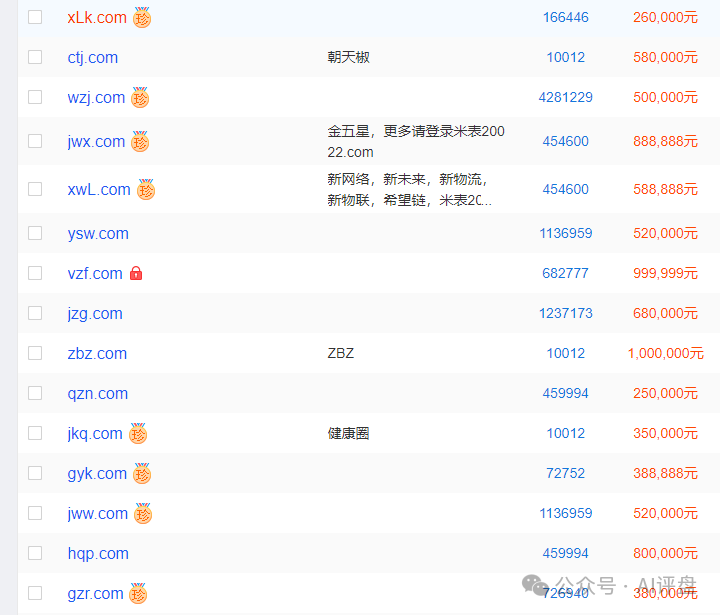720x615 pixels.
Task: Click the 1,000,000元 price for zbz.com
Action: pyautogui.click(x=665, y=353)
